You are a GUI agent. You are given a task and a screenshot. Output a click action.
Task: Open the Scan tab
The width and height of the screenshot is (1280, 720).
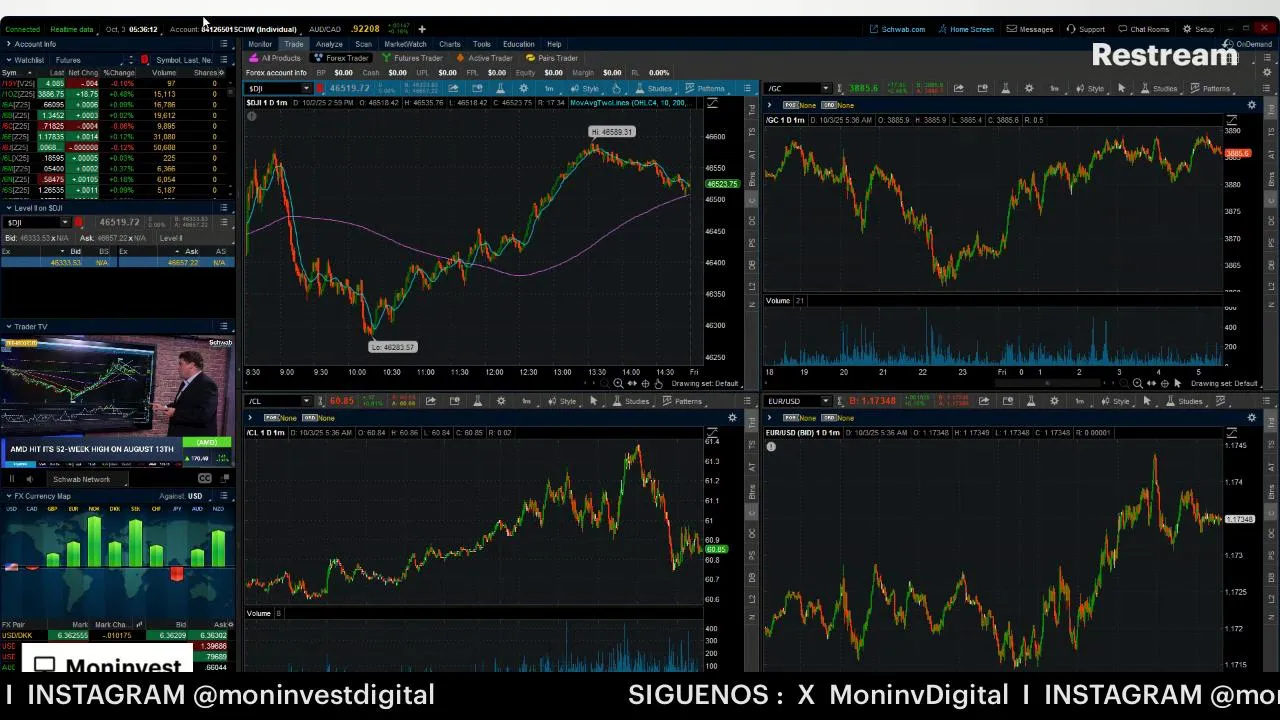pos(363,44)
